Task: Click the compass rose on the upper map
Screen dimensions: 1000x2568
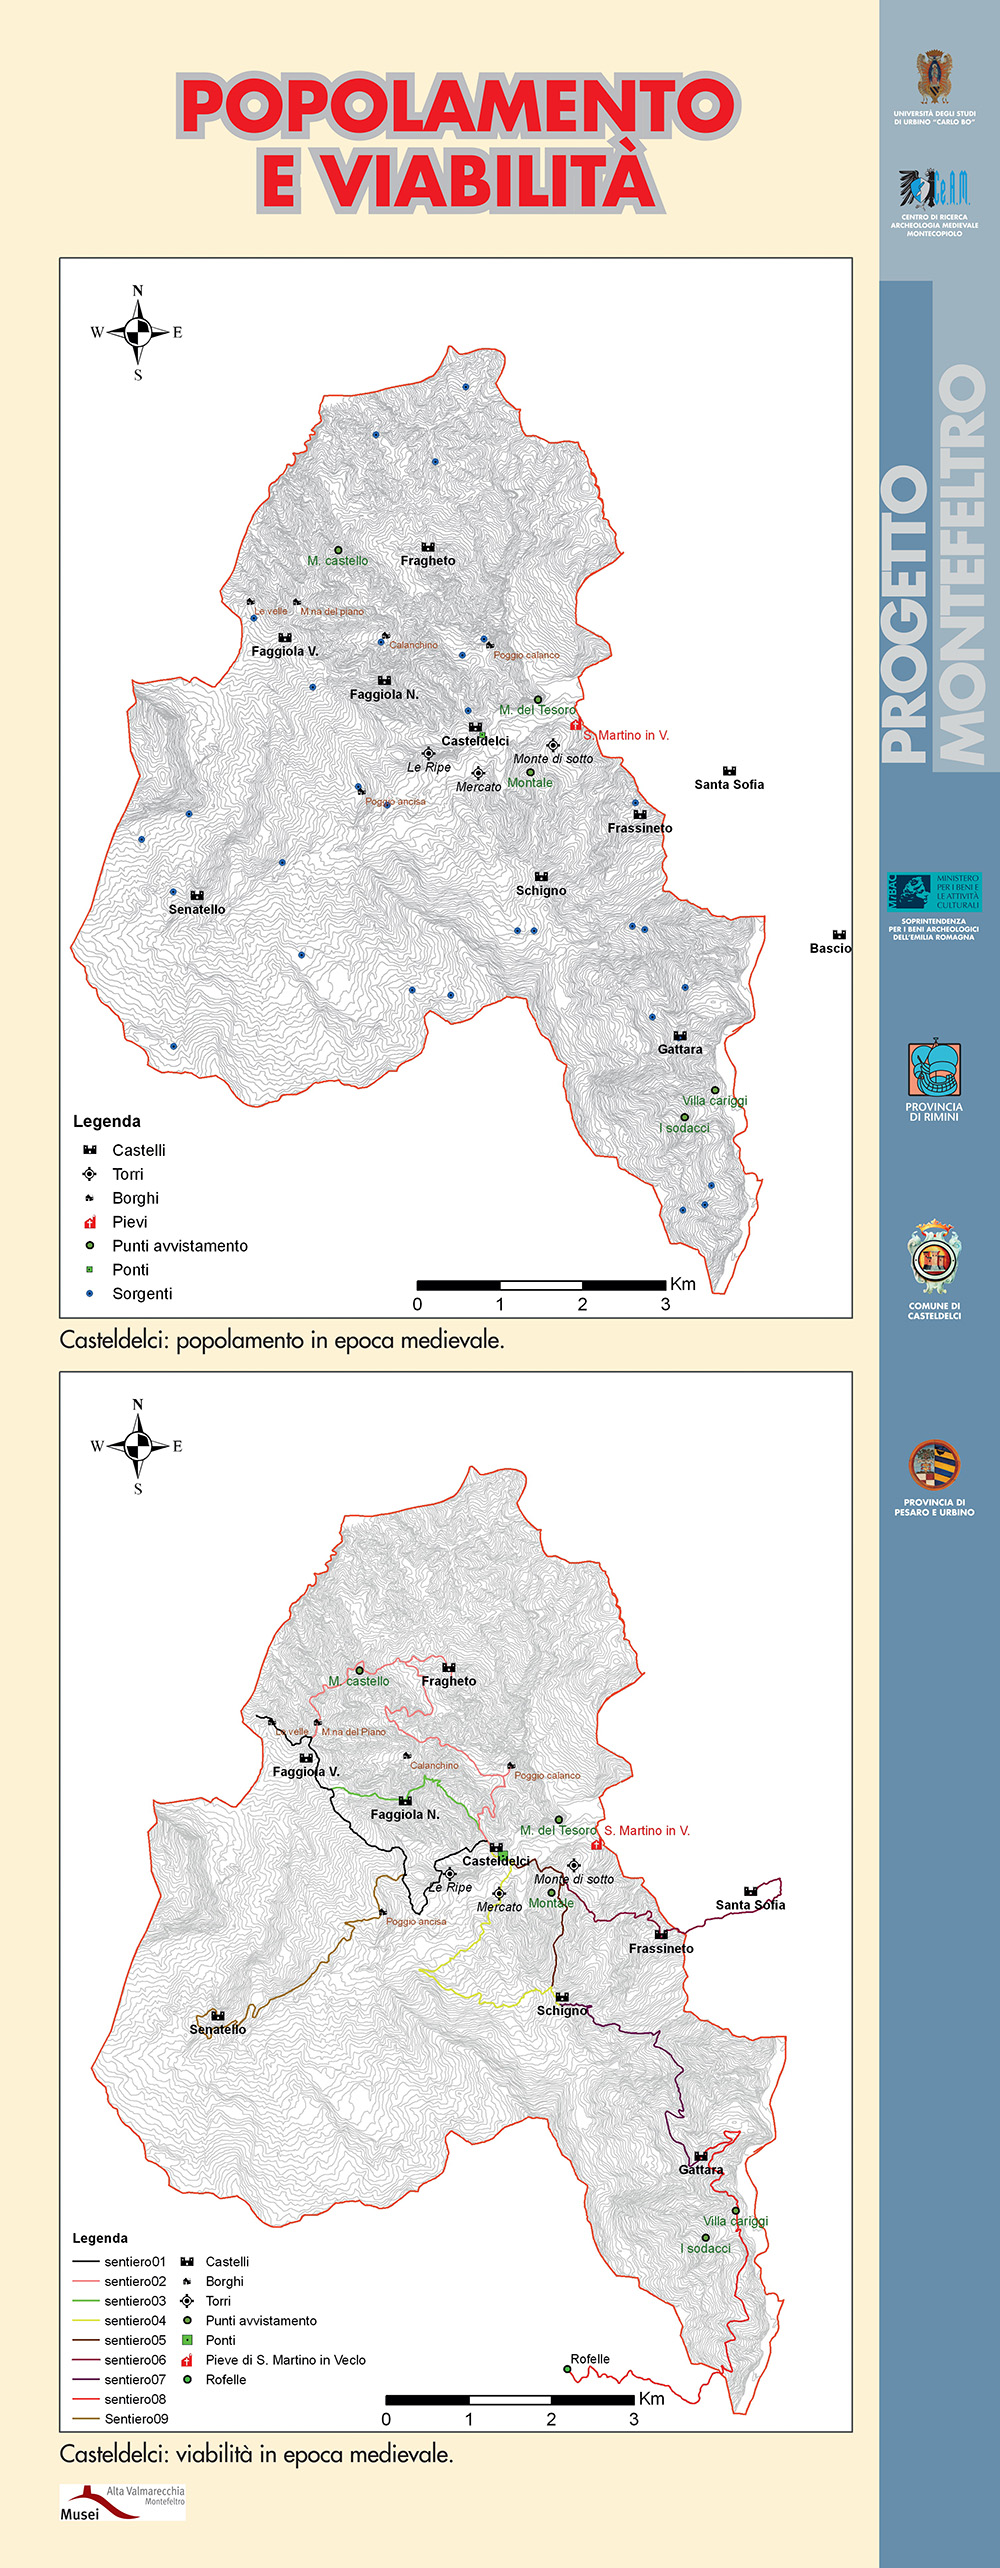Action: point(138,332)
